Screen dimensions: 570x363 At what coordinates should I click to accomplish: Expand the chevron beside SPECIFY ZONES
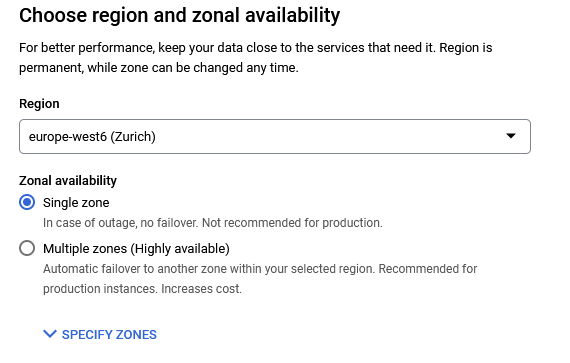click(50, 334)
